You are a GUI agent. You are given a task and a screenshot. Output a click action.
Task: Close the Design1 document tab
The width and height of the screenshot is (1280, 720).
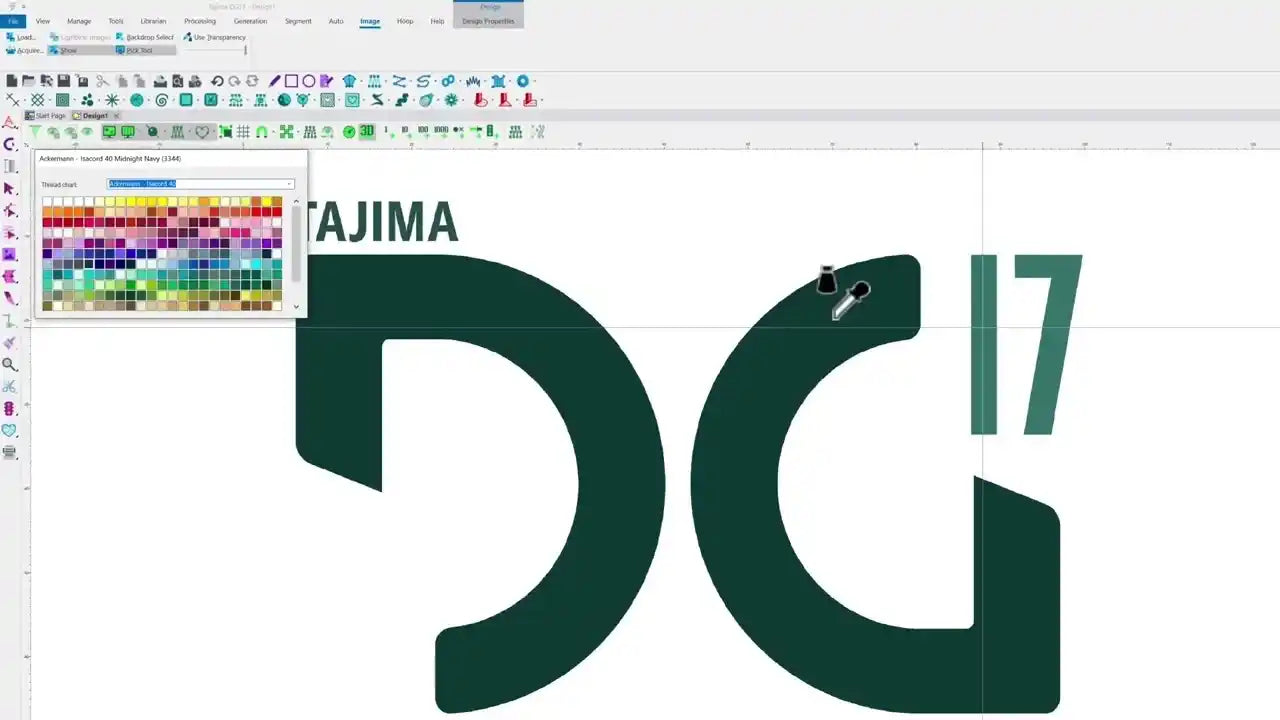pos(115,114)
